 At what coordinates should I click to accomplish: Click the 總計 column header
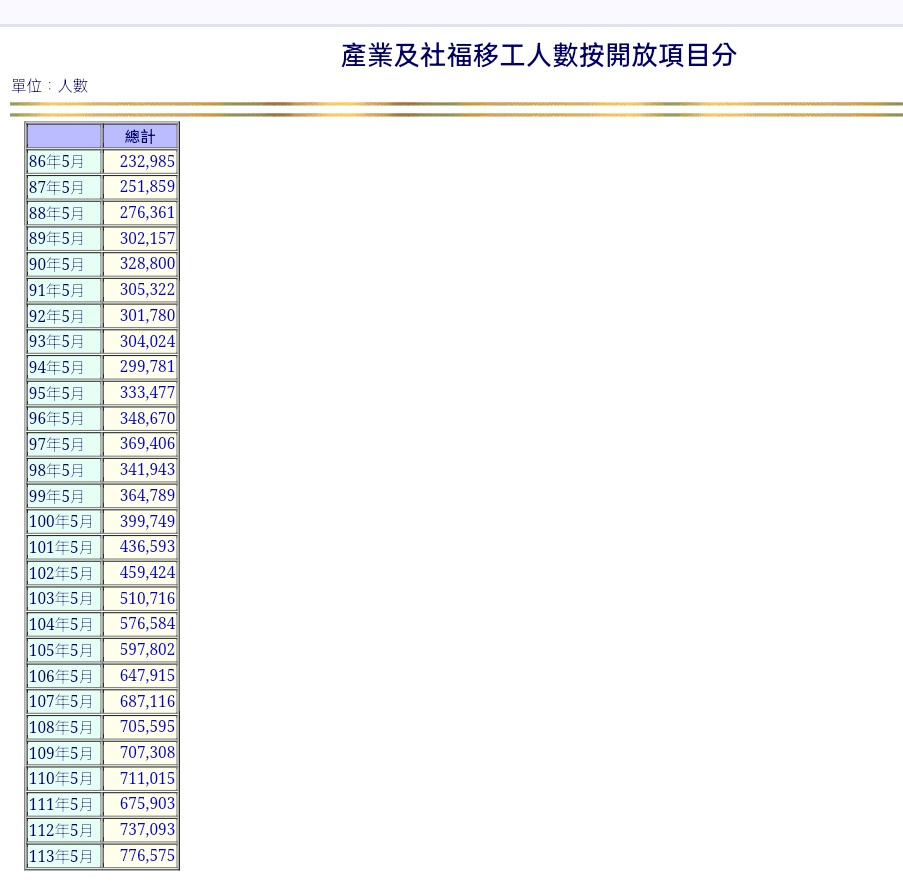pyautogui.click(x=140, y=136)
